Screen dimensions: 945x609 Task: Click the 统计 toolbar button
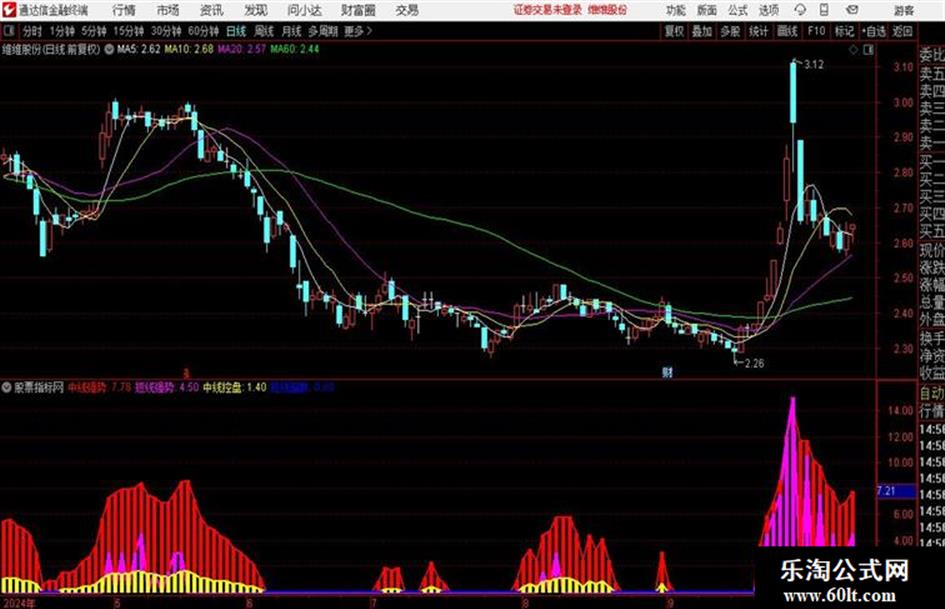tap(758, 31)
